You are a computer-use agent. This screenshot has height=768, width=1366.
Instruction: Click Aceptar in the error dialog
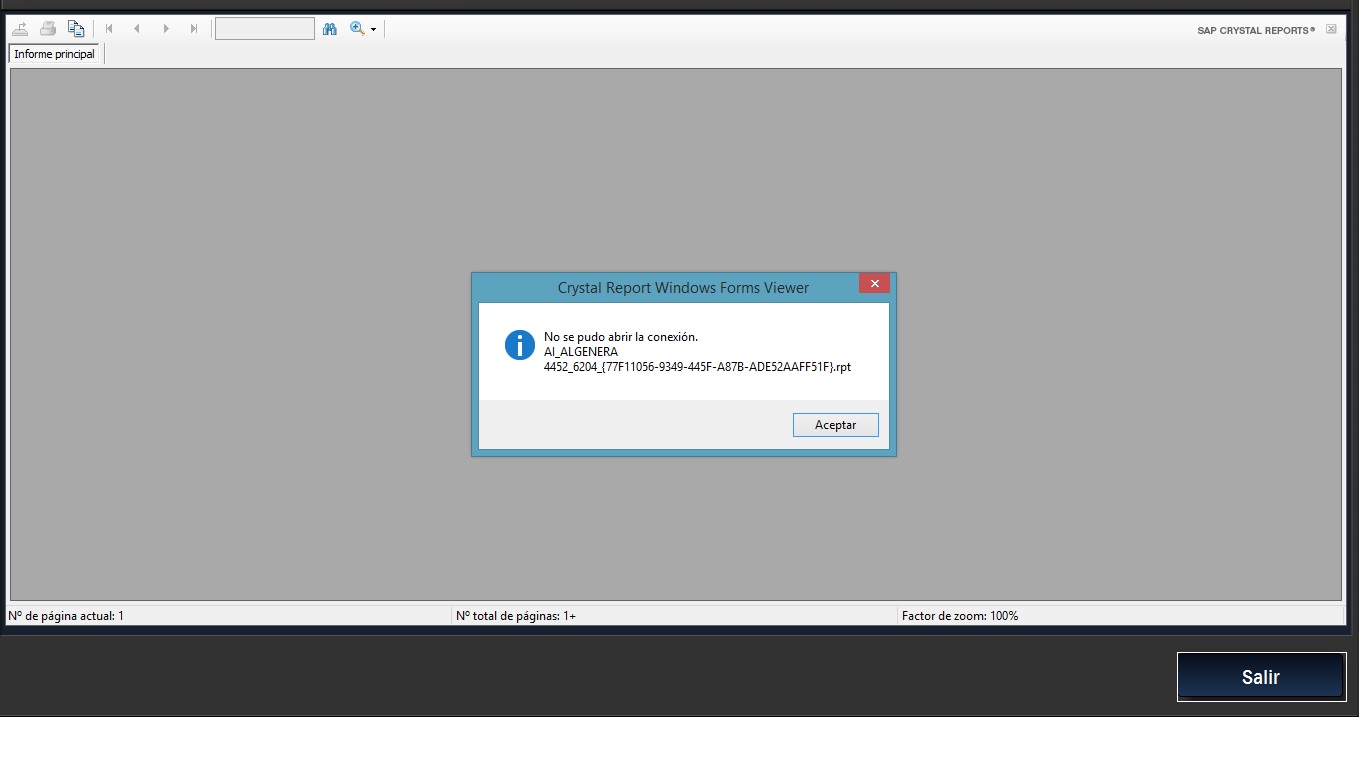[836, 425]
